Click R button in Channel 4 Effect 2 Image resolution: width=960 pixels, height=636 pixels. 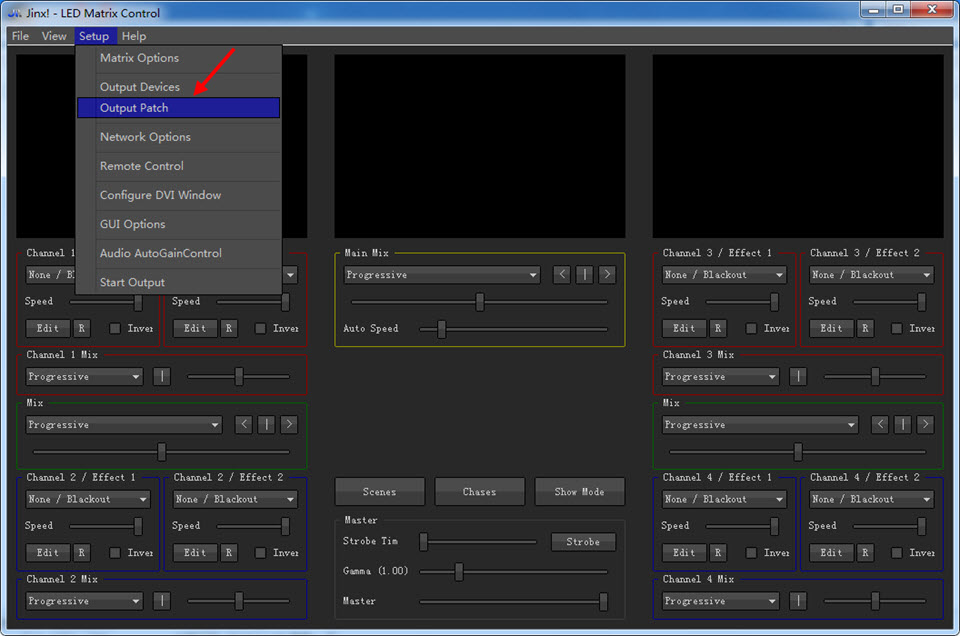coord(864,553)
